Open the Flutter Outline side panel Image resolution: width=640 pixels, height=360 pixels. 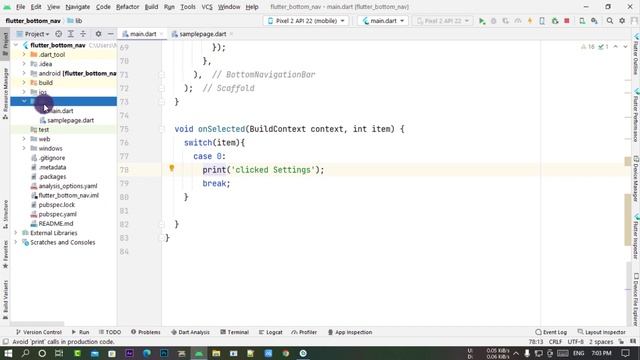click(x=636, y=54)
